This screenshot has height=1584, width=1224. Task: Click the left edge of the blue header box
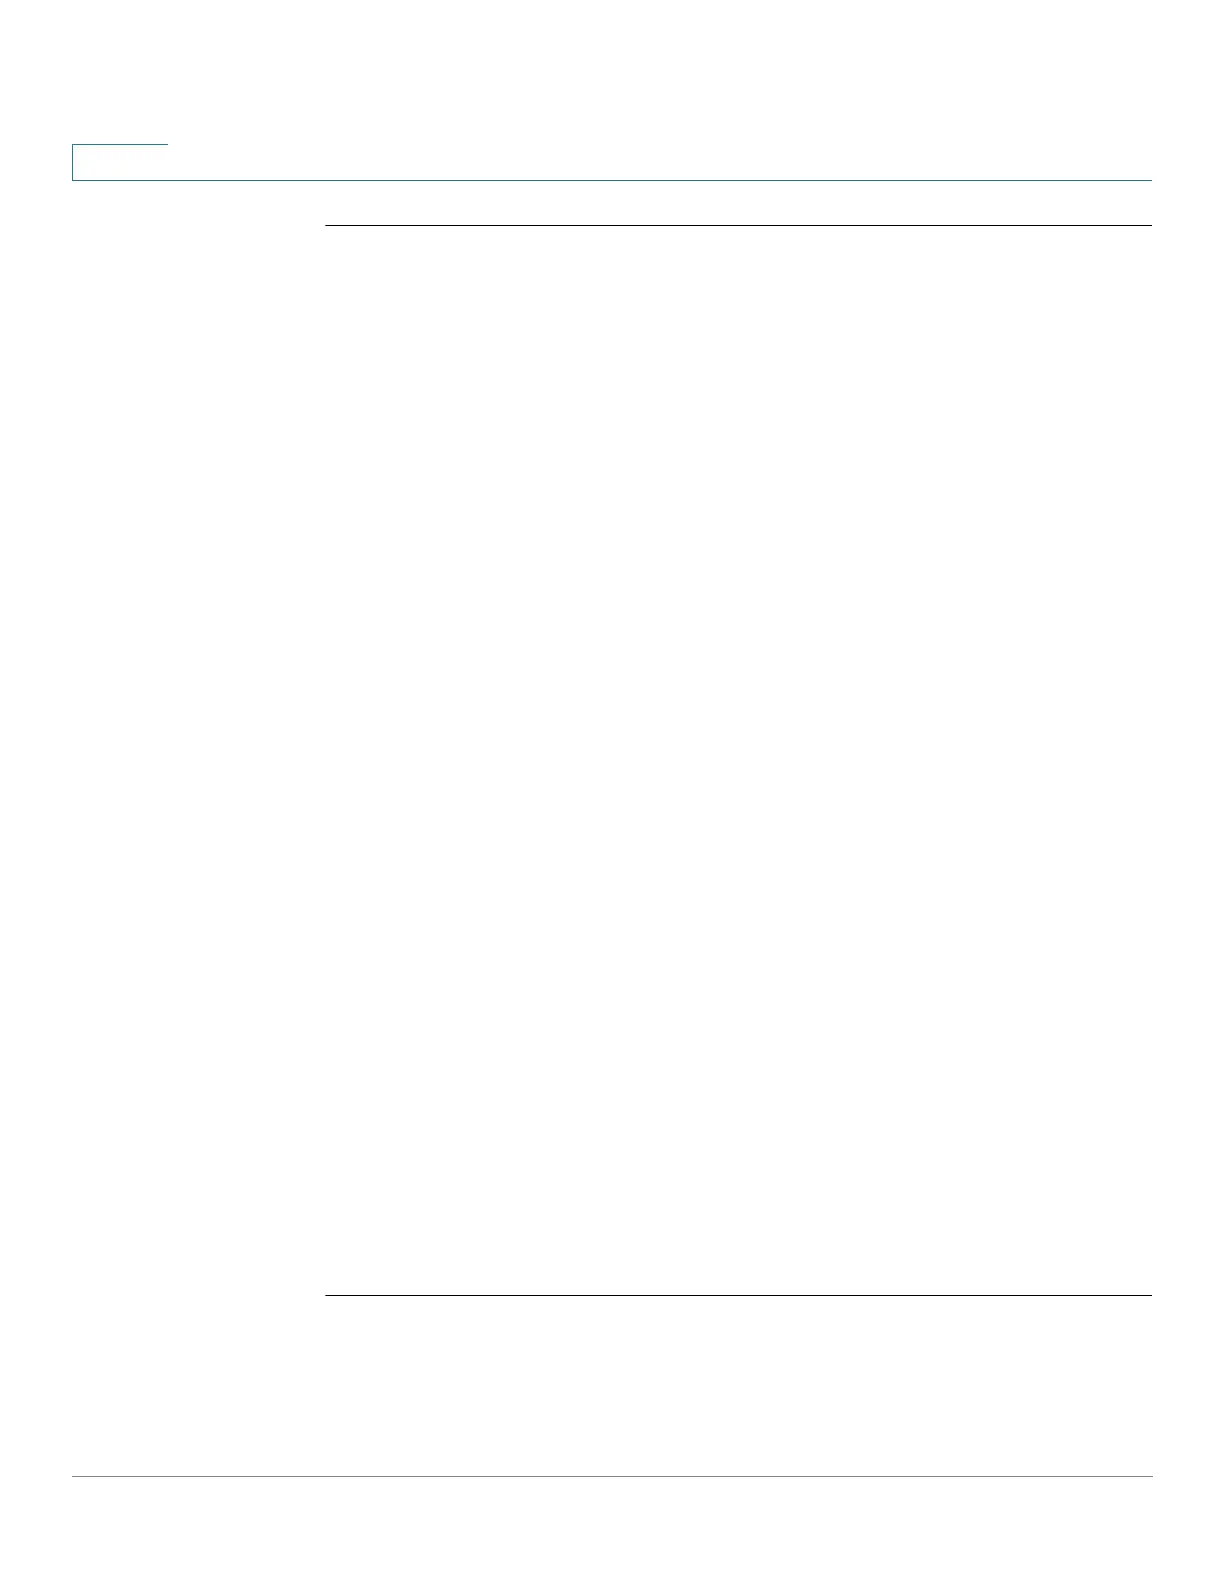pos(72,162)
